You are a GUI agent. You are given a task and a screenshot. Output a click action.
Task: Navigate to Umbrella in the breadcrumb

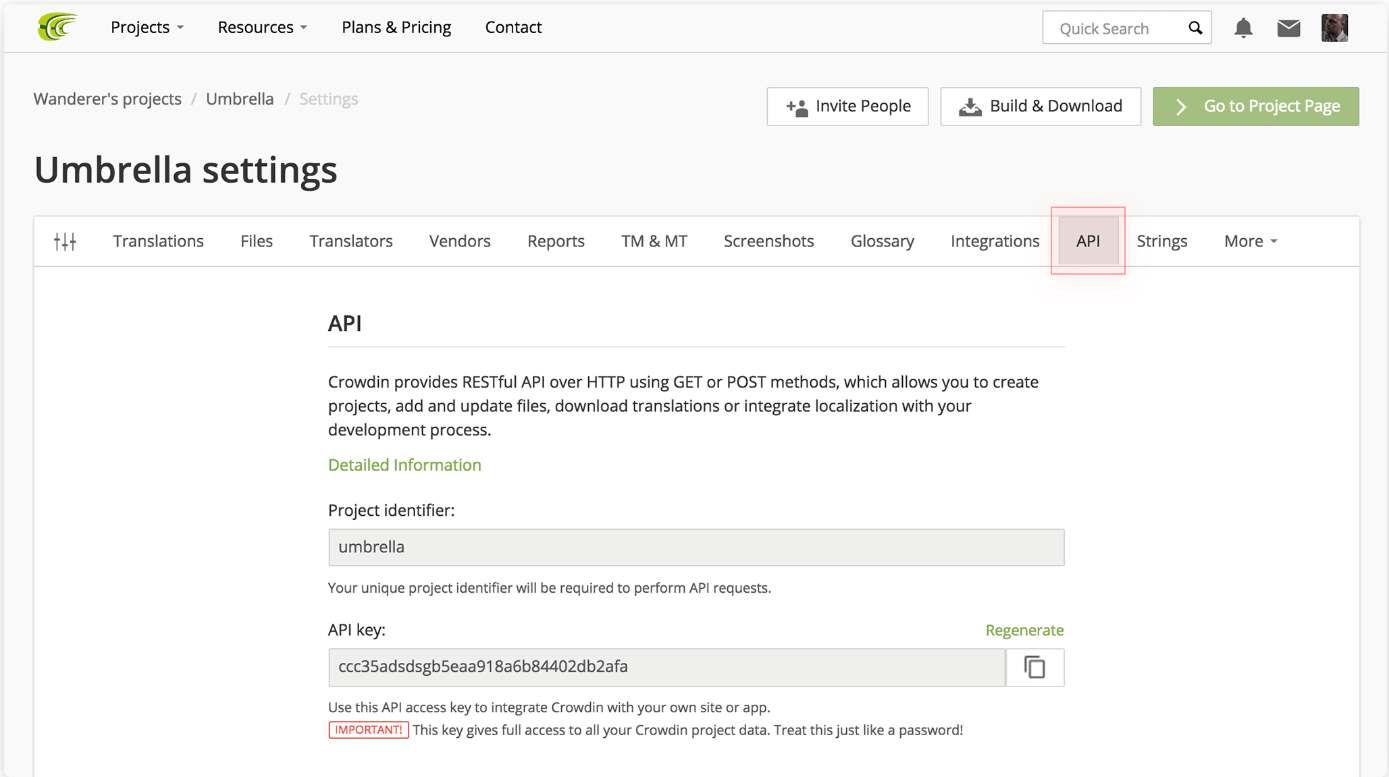coord(240,99)
